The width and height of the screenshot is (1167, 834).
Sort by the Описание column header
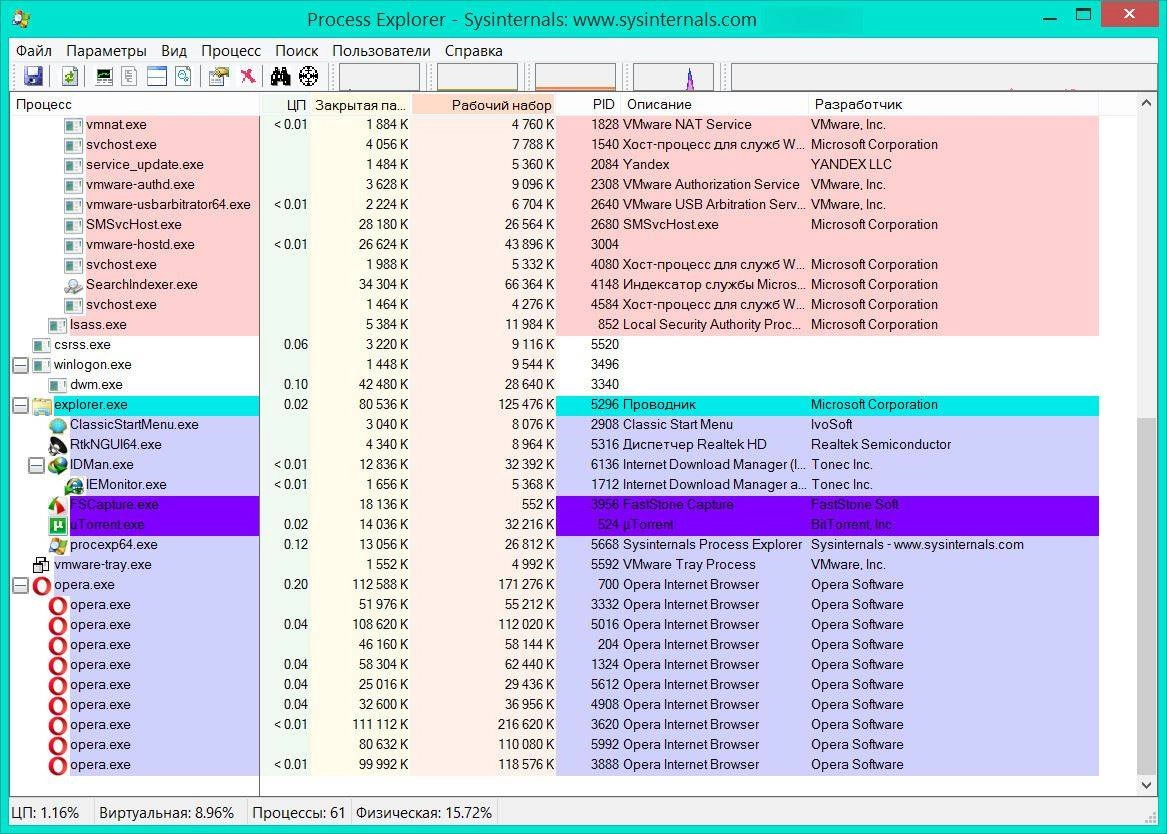click(715, 105)
